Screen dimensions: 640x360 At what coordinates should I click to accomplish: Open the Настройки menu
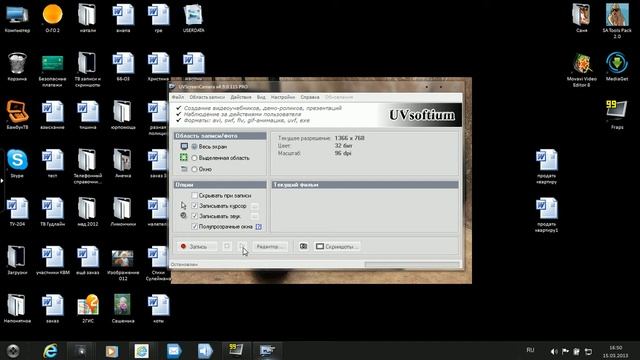[x=283, y=97]
